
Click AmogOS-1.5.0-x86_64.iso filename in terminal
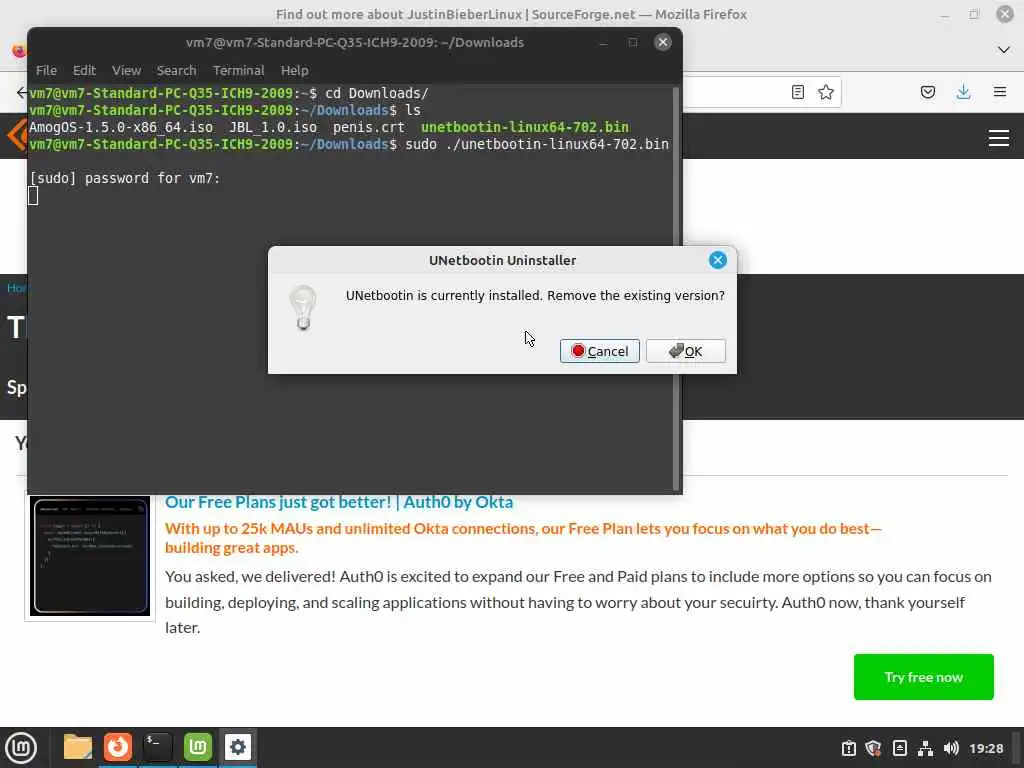[x=121, y=127]
